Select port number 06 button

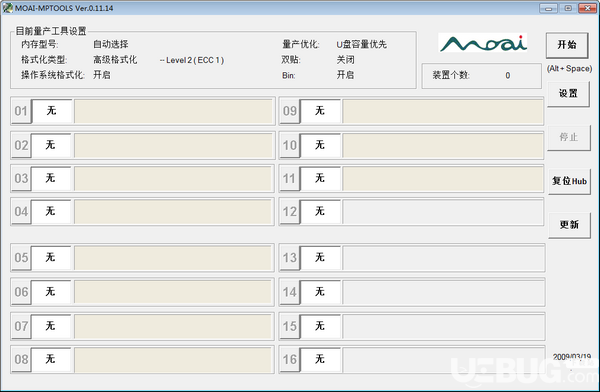point(21,292)
